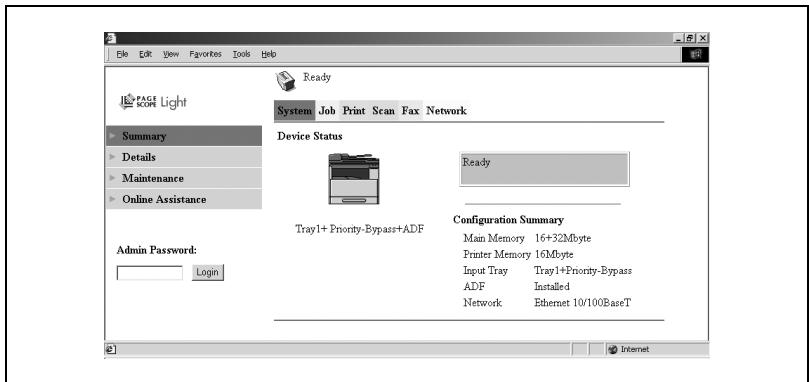The height and width of the screenshot is (382, 809).
Task: Open the Favorites menu
Action: (205, 54)
